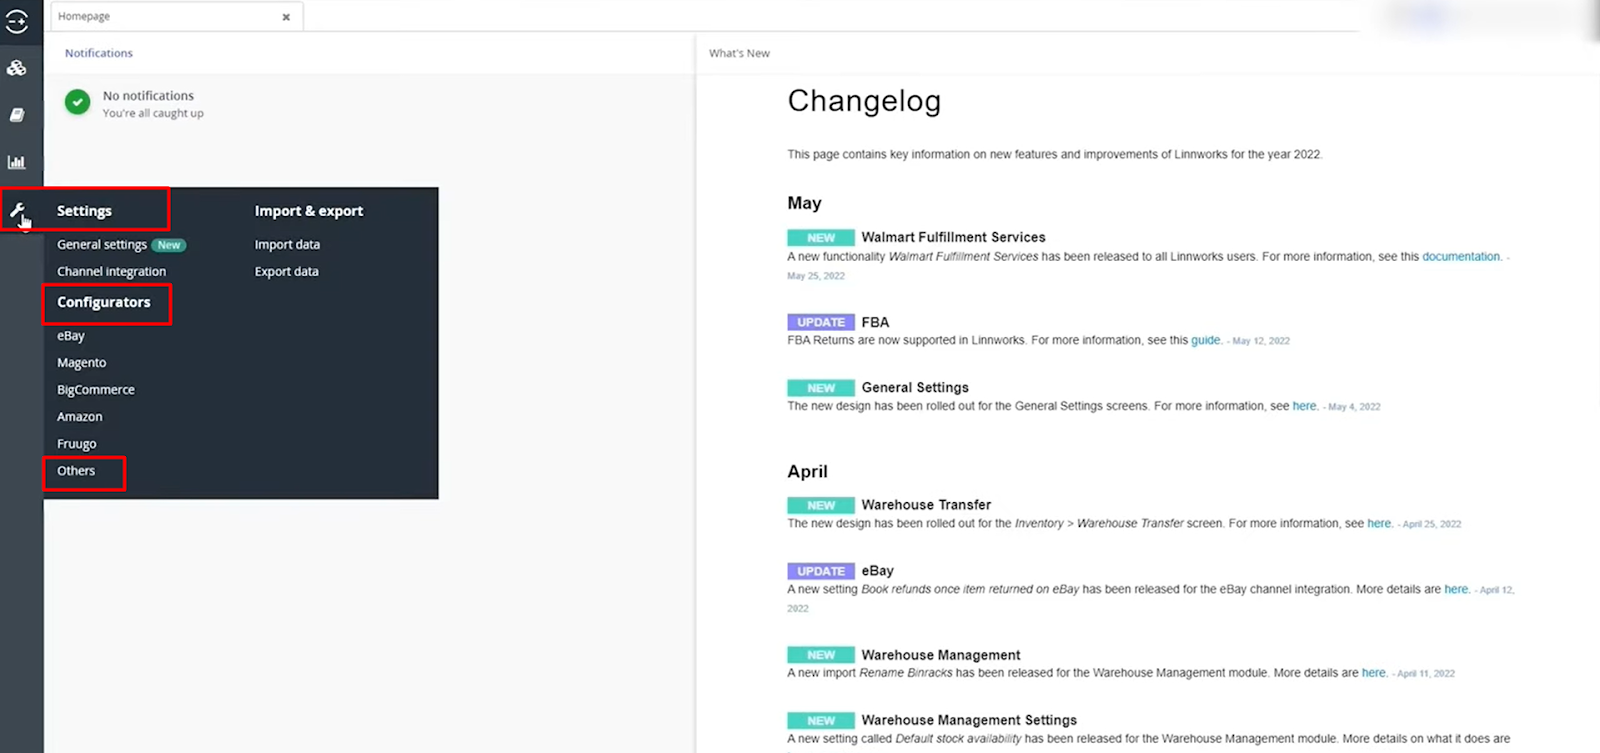Choose the Magento configurator
Screen dimensions: 1600x753
pos(81,363)
